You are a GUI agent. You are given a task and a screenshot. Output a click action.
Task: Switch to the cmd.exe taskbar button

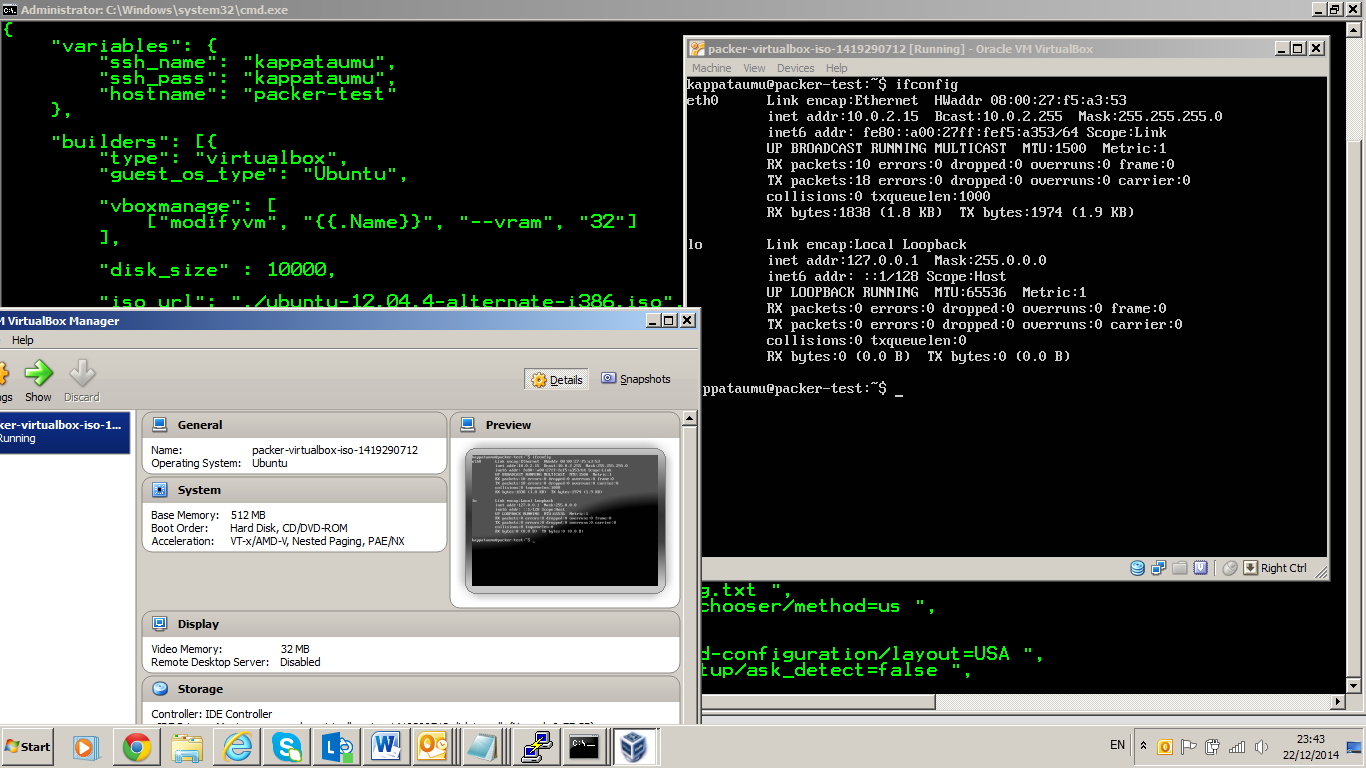pyautogui.click(x=585, y=747)
